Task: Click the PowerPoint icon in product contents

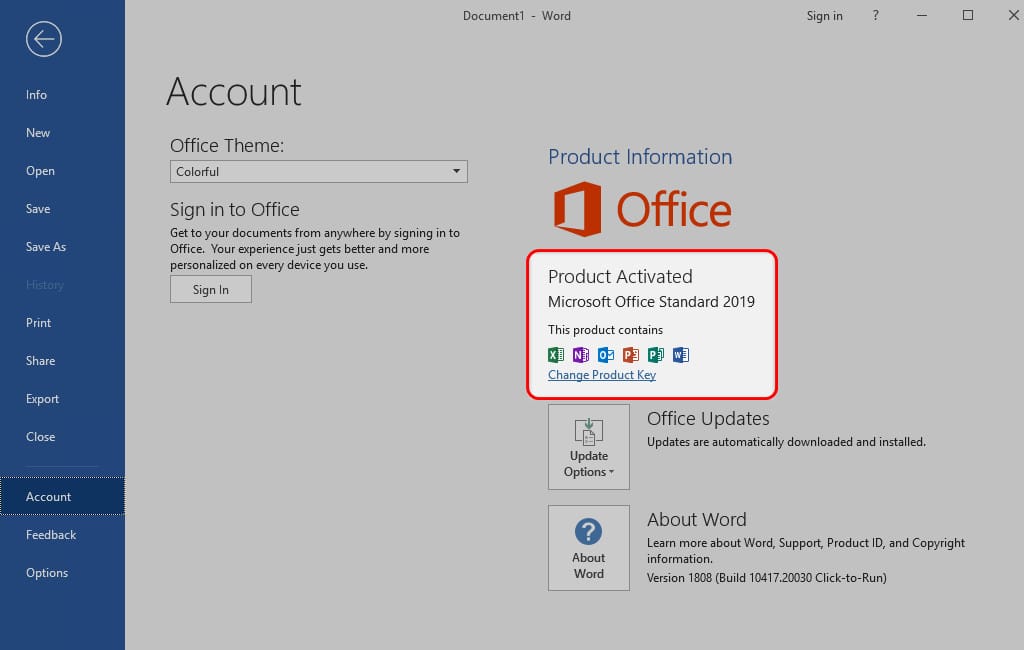Action: (631, 355)
